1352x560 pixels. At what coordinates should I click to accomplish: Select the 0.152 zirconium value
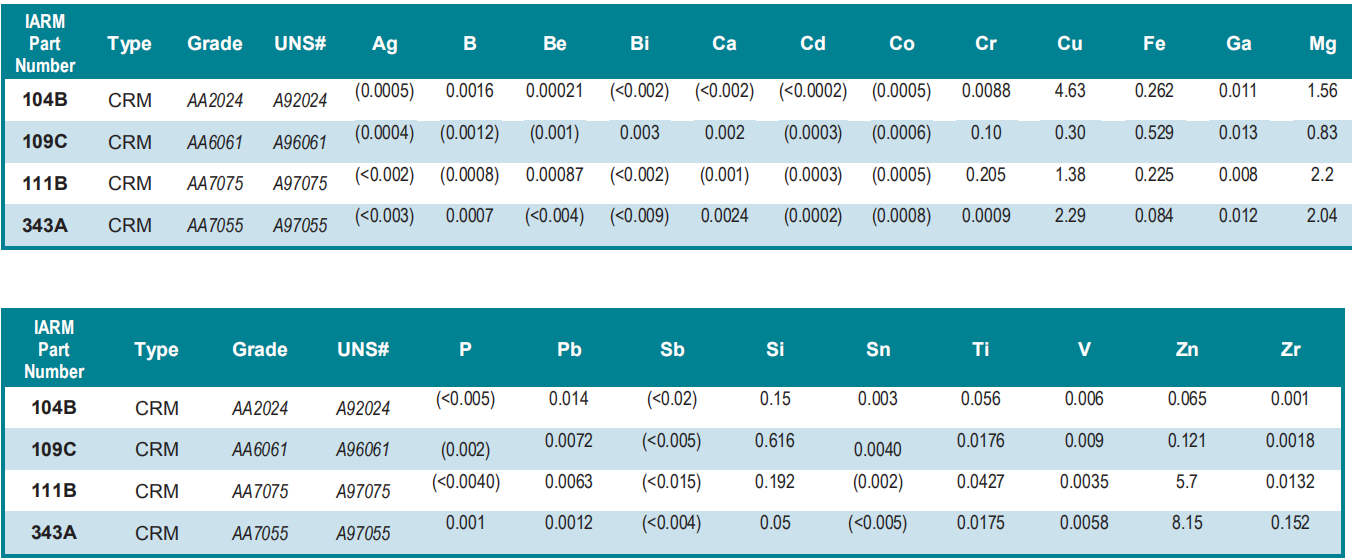1289,523
